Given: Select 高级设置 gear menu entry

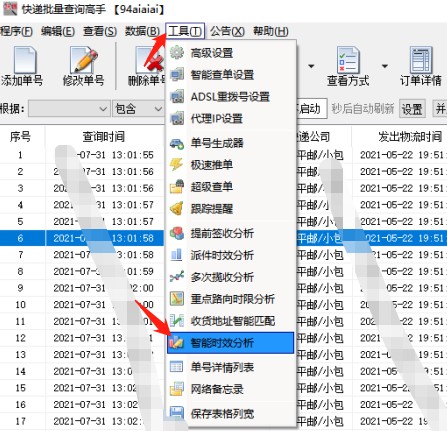Looking at the screenshot, I should pyautogui.click(x=230, y=53).
